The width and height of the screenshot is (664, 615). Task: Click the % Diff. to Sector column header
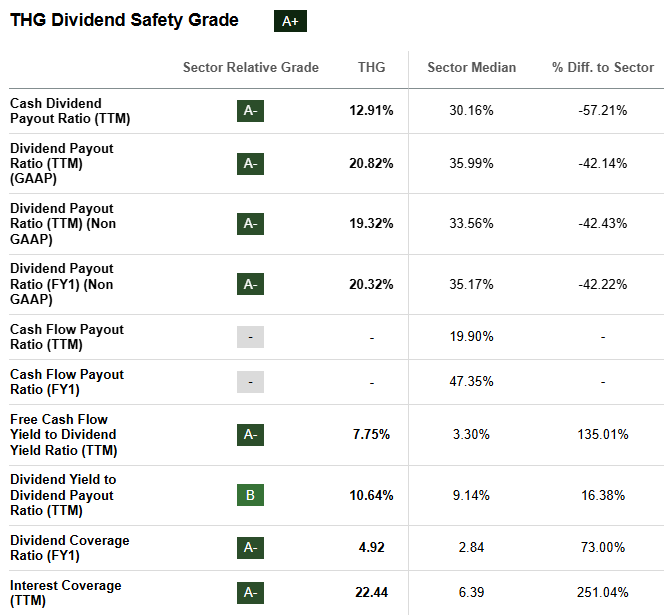coord(603,67)
